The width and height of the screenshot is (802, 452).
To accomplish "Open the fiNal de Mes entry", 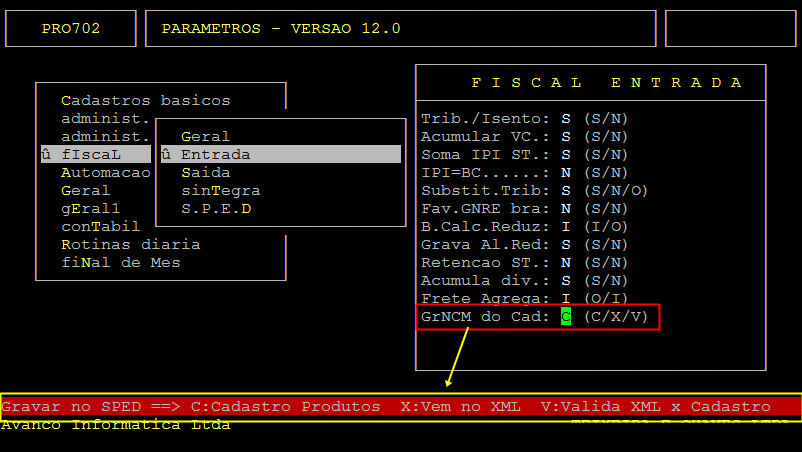I will pos(120,262).
